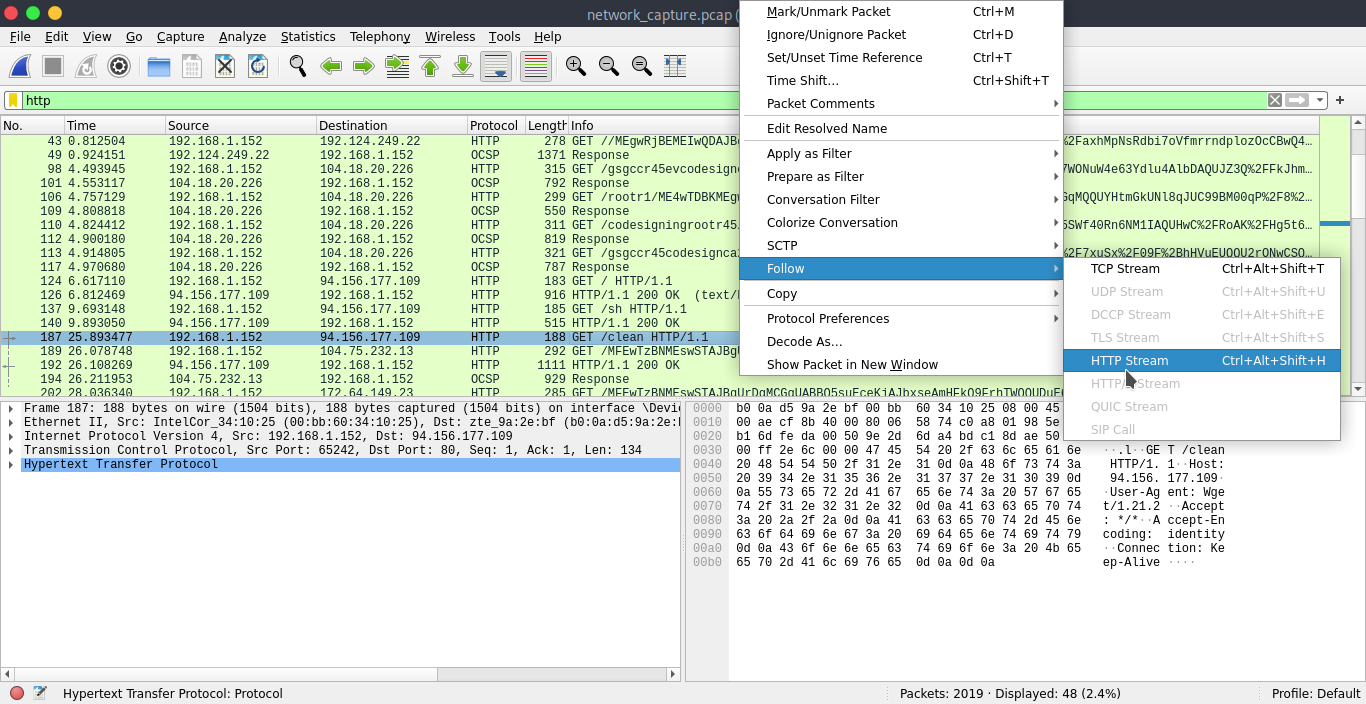Go to the first packet

pos(430,66)
